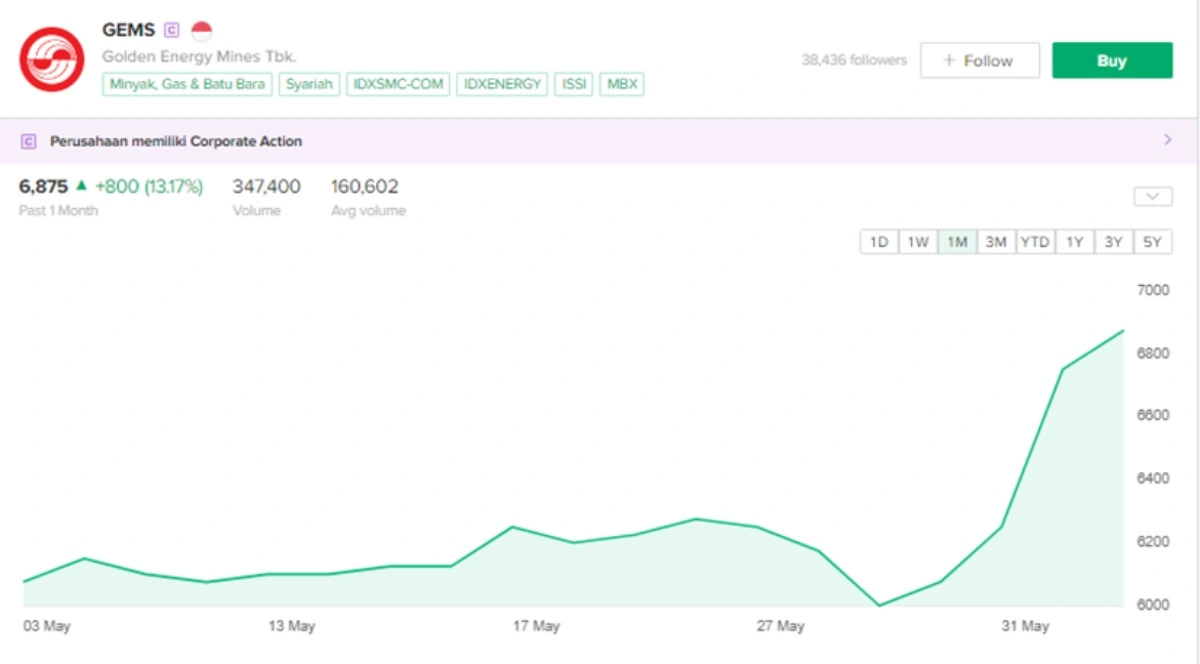Image resolution: width=1200 pixels, height=664 pixels.
Task: Select the 1D chart range
Action: 879,242
